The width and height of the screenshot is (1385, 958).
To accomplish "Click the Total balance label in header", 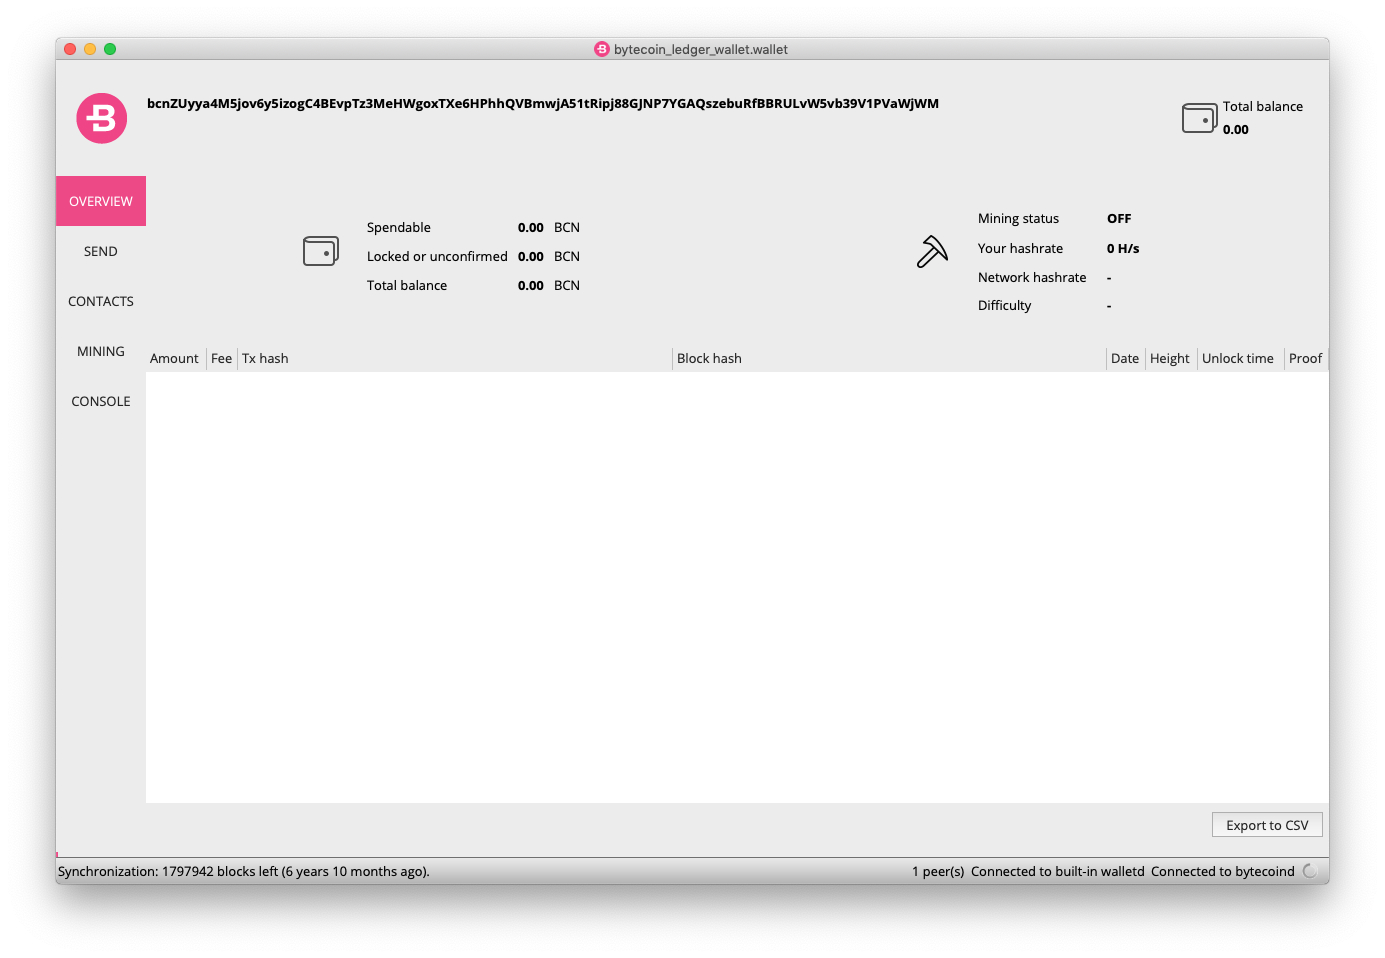I will click(1263, 106).
